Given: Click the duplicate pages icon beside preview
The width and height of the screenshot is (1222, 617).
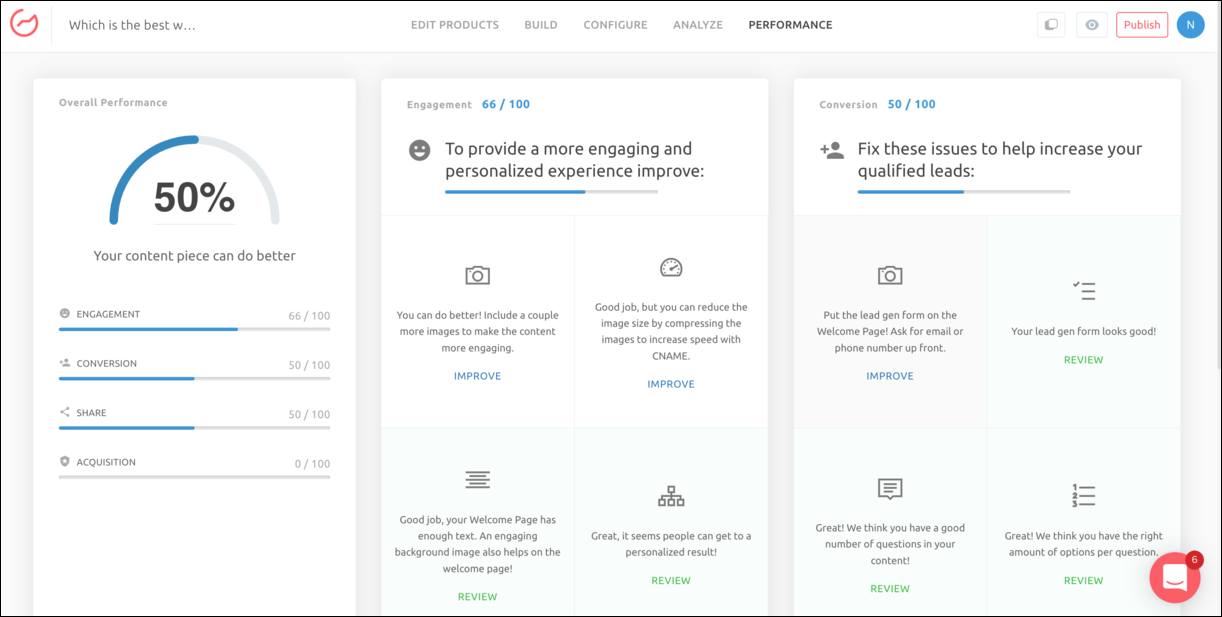Looking at the screenshot, I should 1050,25.
